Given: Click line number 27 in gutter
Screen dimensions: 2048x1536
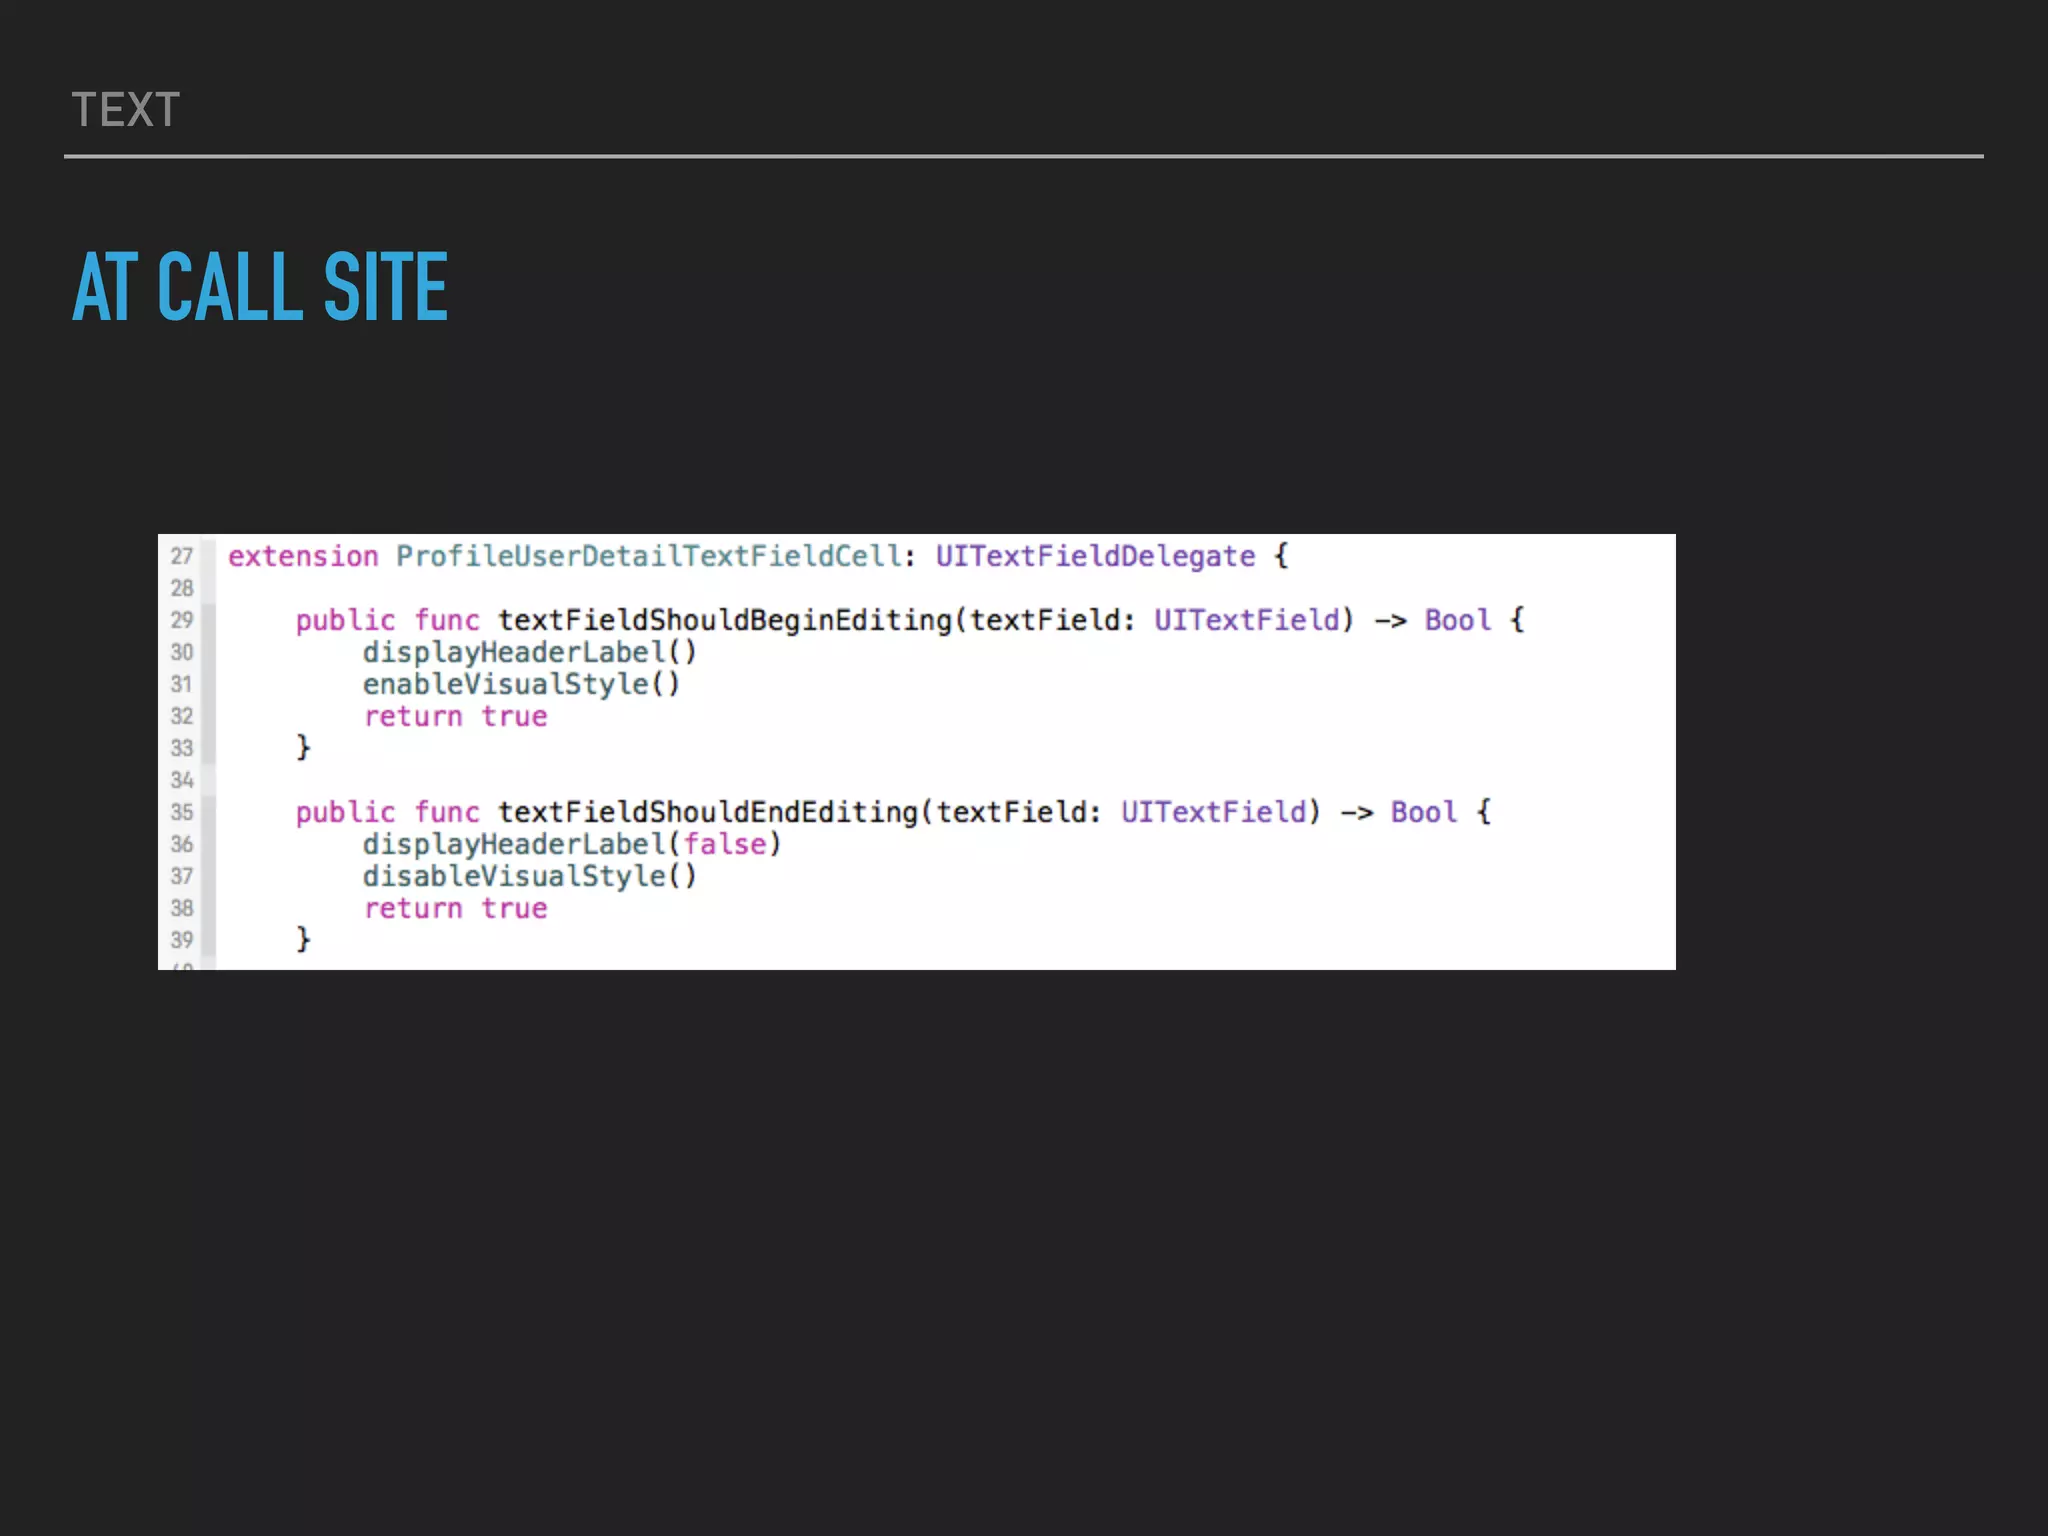Looking at the screenshot, I should click(181, 556).
